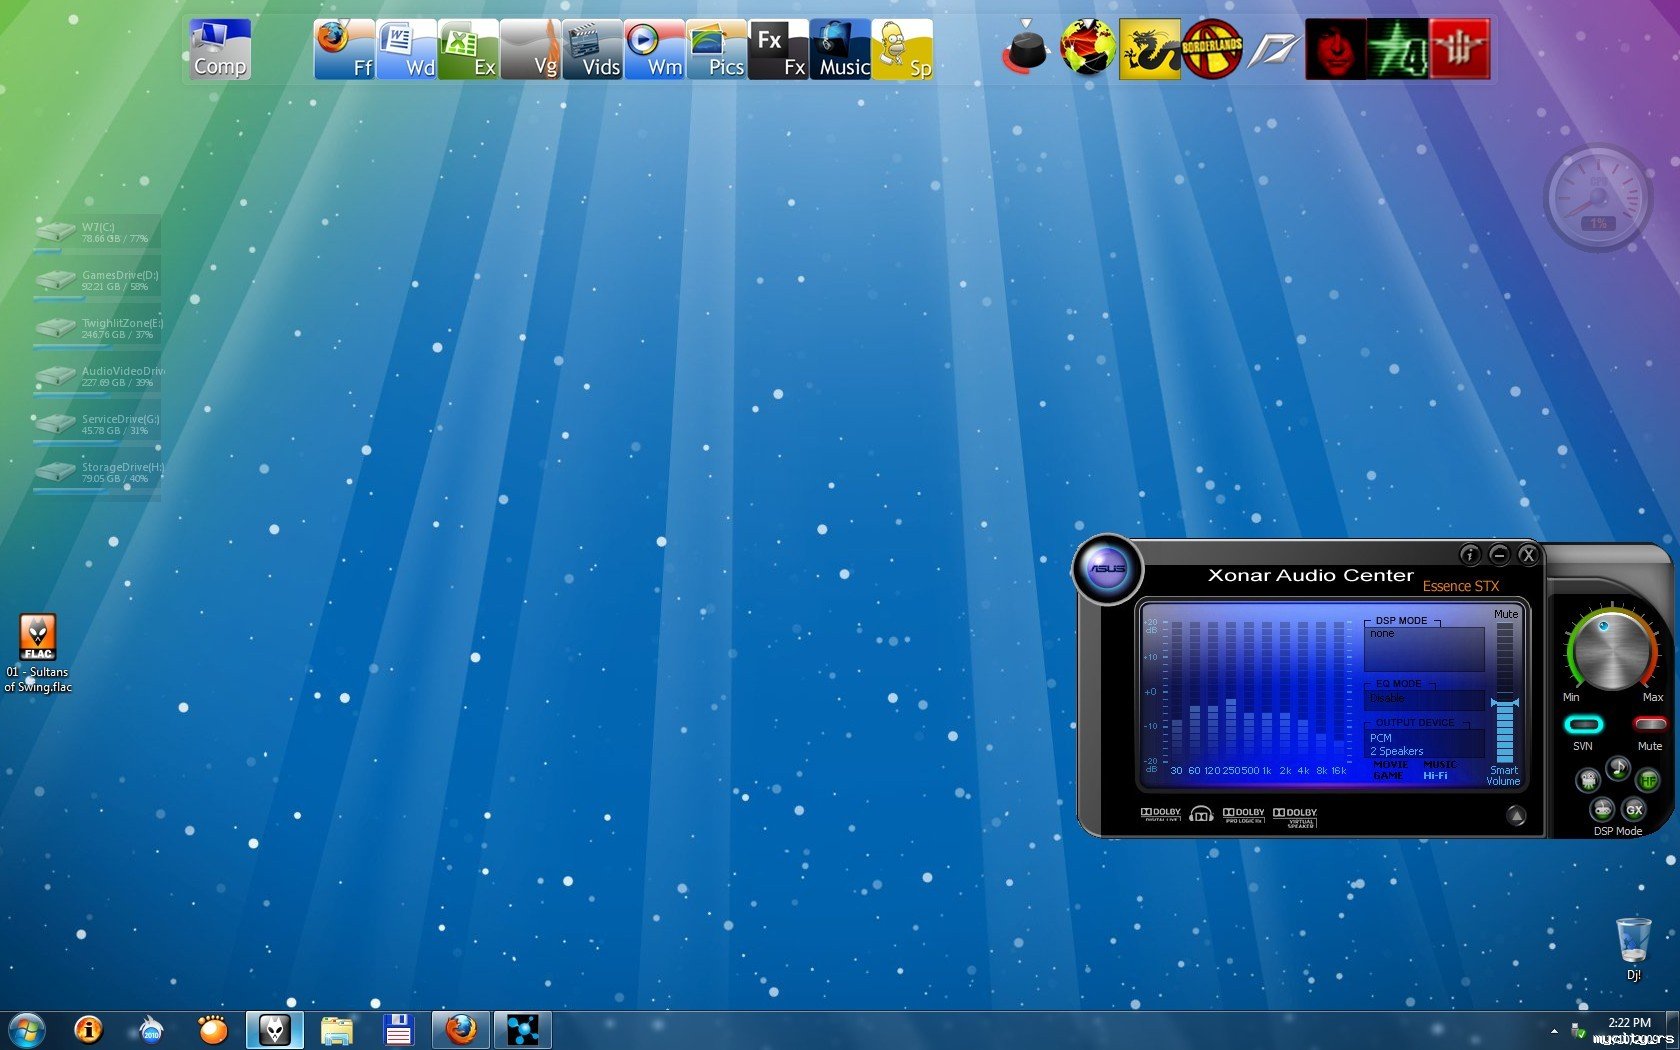Expand the Xonar panel with the up arrow
Image resolution: width=1680 pixels, height=1050 pixels.
click(1516, 816)
